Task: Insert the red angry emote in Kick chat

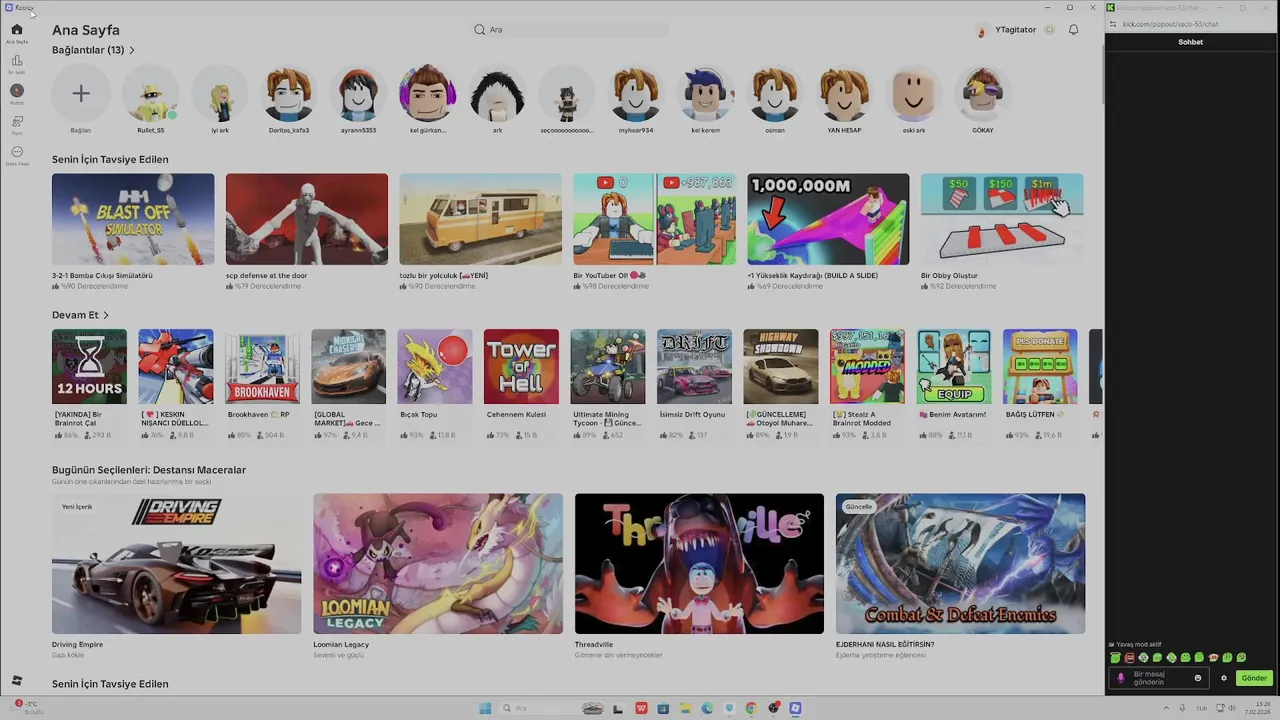Action: click(x=1129, y=658)
